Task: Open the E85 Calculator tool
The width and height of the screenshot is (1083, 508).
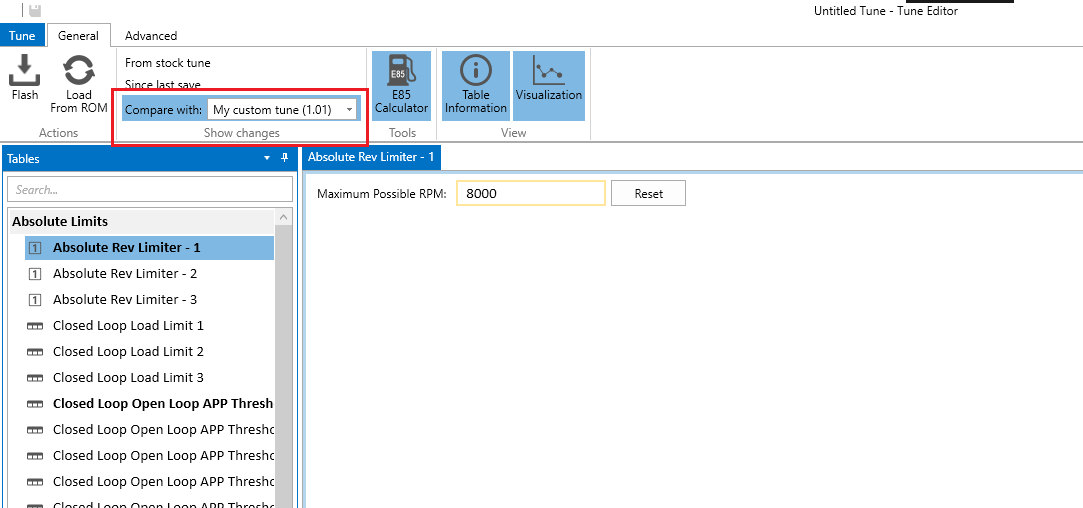Action: [402, 73]
